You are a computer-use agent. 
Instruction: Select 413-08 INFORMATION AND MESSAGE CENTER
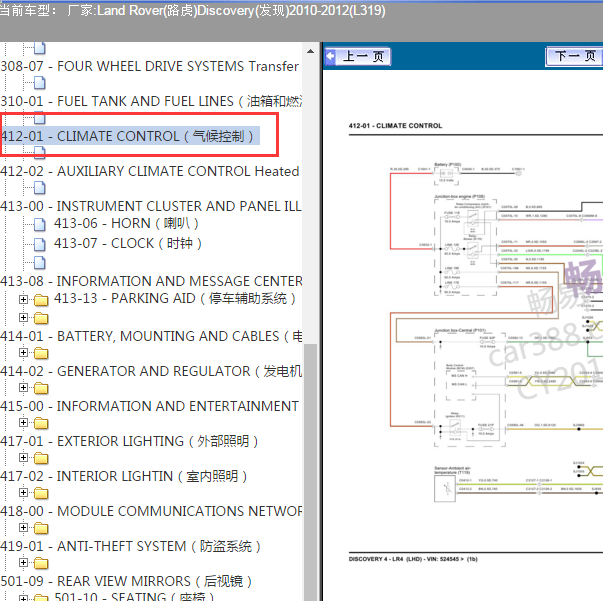coord(151,281)
